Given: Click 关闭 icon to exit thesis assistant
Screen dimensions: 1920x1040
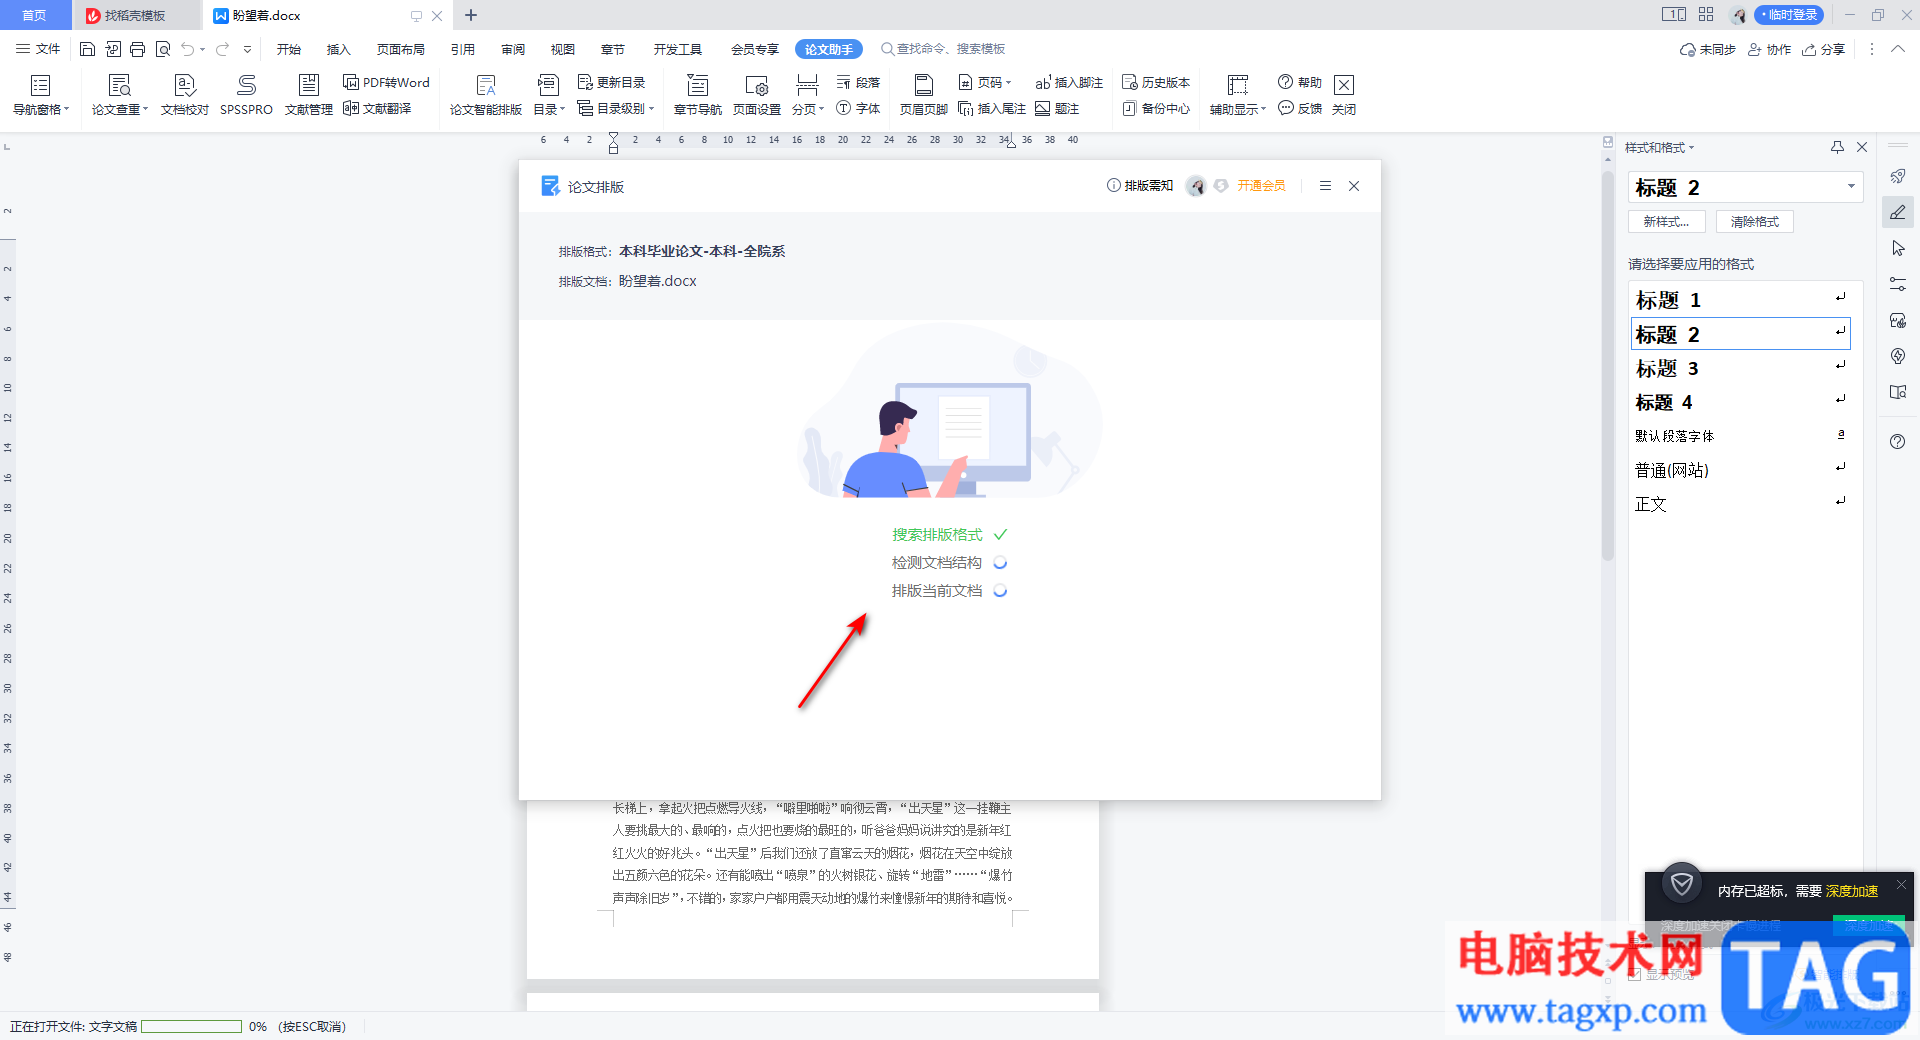Looking at the screenshot, I should click(x=1344, y=95).
